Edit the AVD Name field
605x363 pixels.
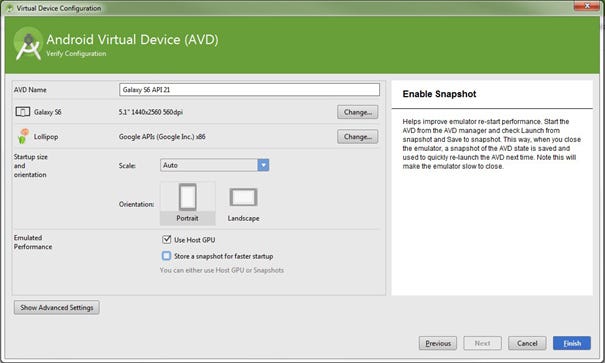(x=249, y=89)
